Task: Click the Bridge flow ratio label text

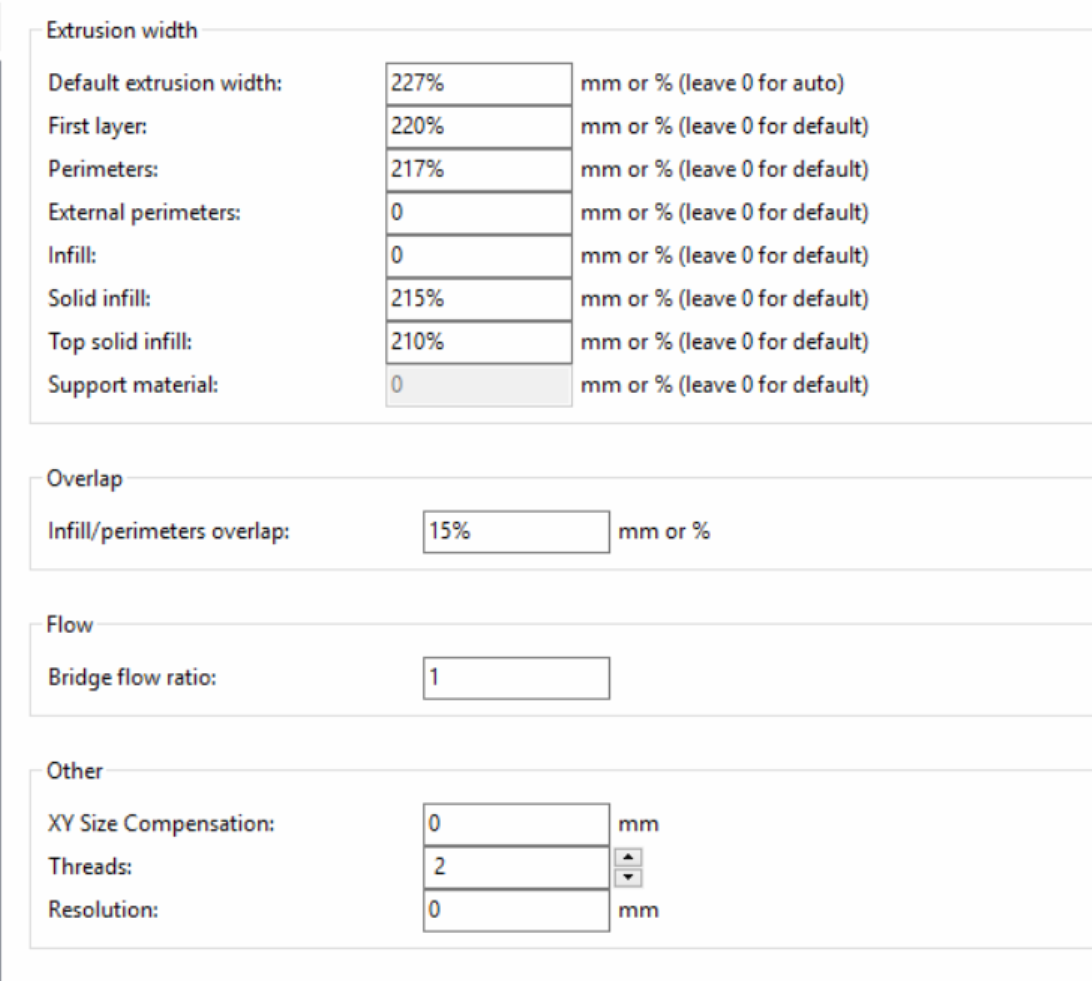Action: coord(116,678)
